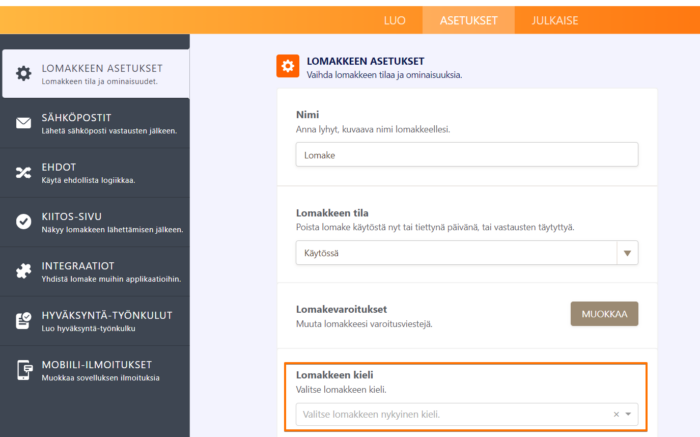Open the Käytössä status combo box

[x=455, y=254]
